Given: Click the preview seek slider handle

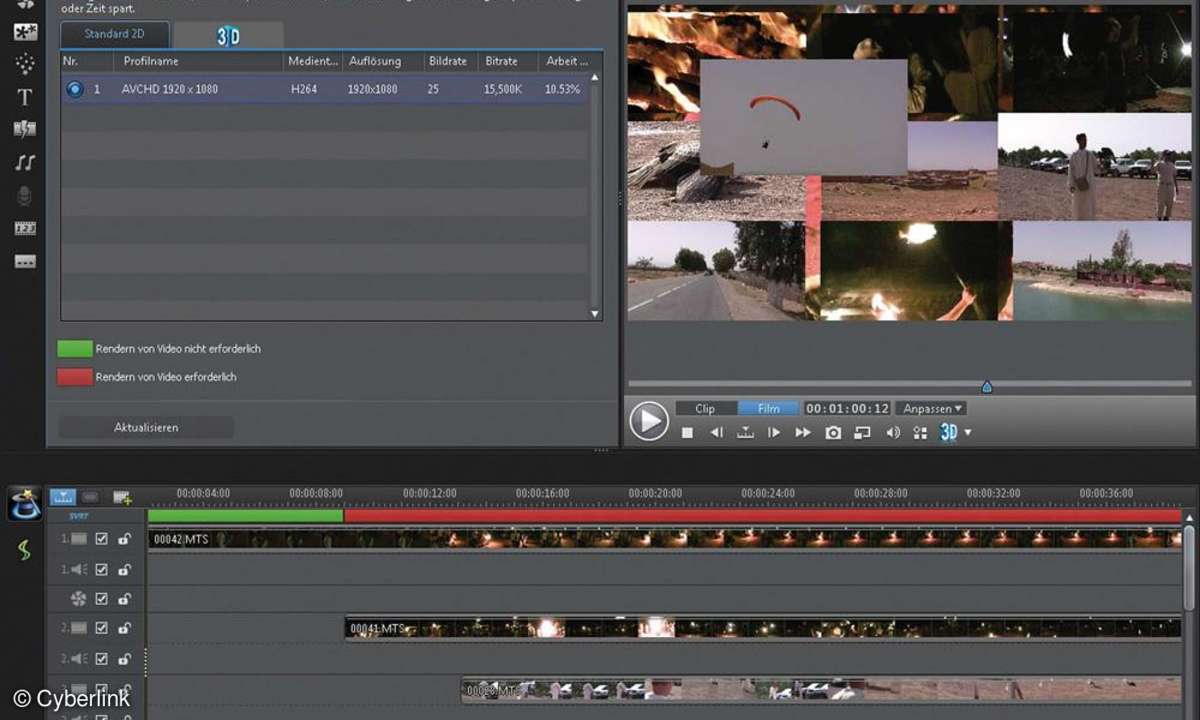Looking at the screenshot, I should (x=987, y=387).
